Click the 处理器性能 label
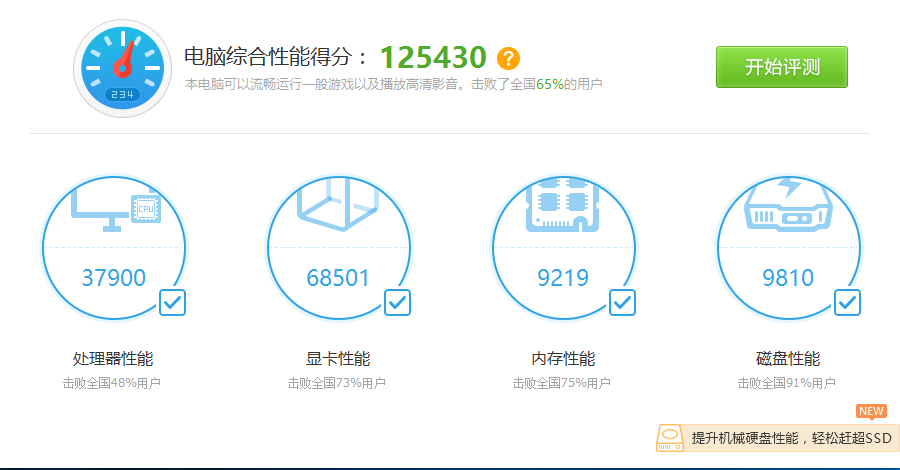 (113, 359)
